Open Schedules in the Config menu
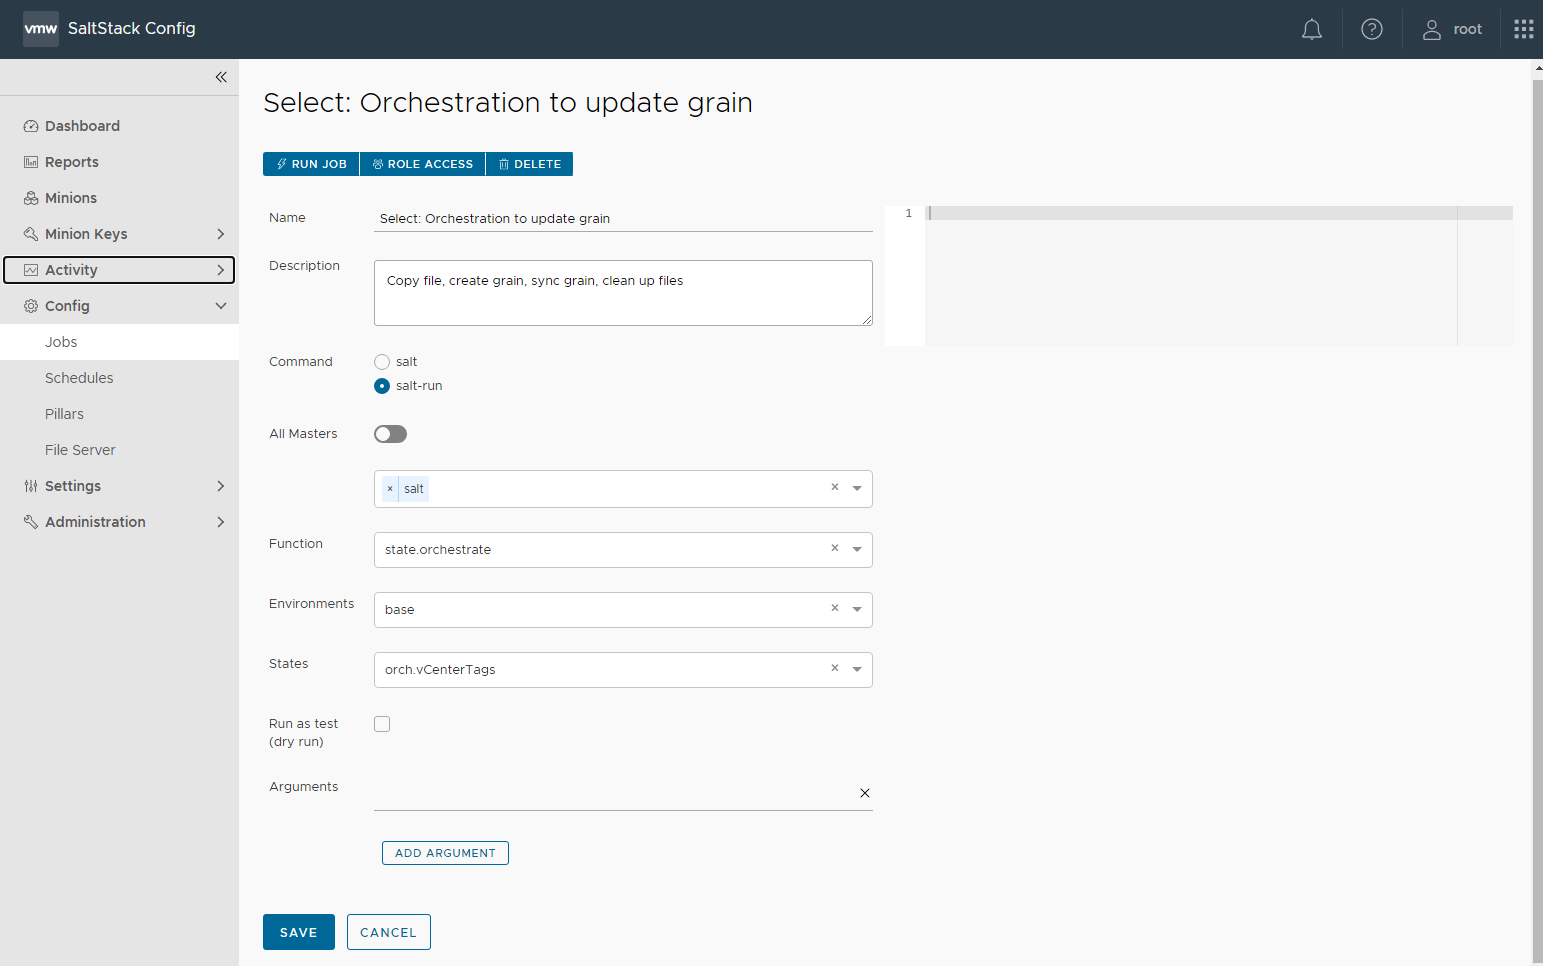 tap(79, 378)
